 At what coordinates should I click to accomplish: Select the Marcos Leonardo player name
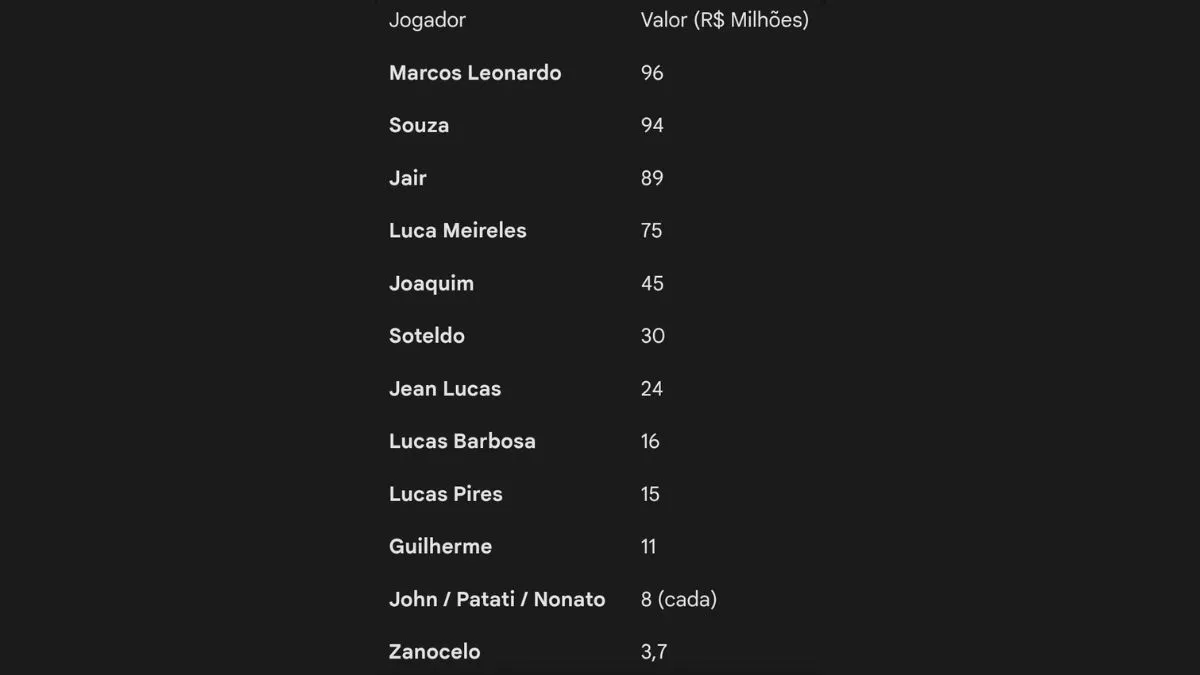tap(475, 73)
